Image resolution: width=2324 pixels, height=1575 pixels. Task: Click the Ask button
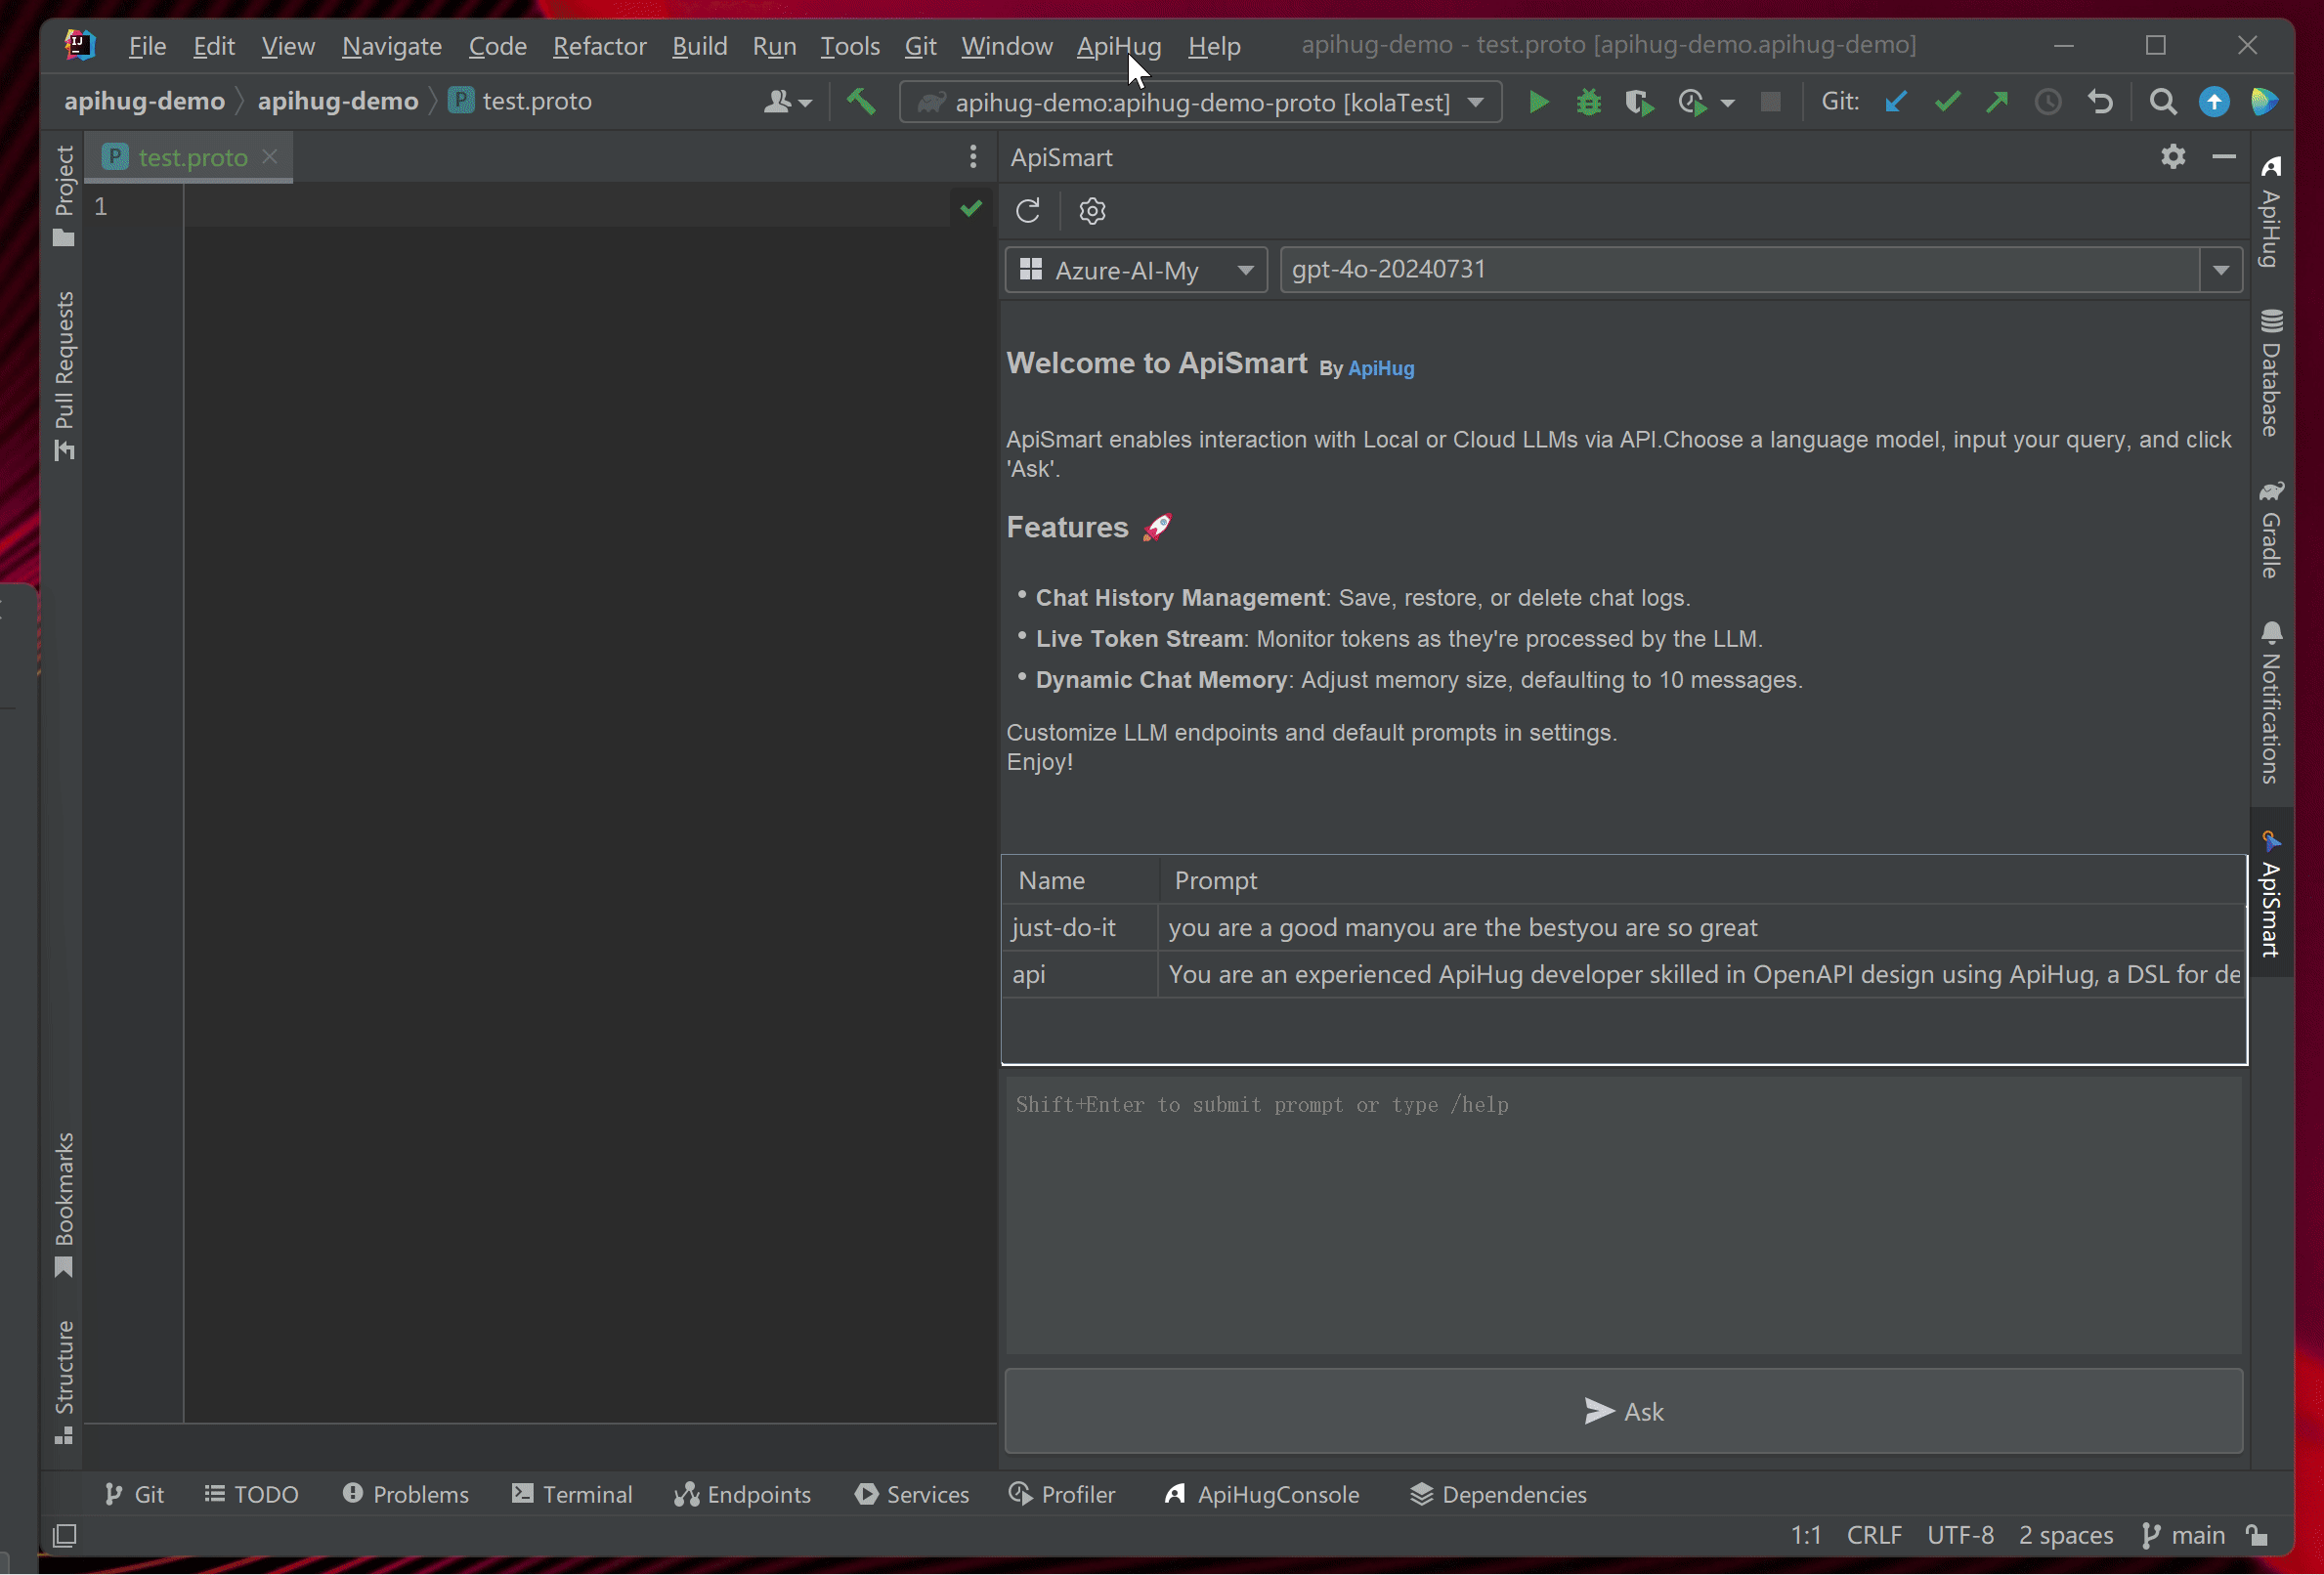(x=1623, y=1411)
